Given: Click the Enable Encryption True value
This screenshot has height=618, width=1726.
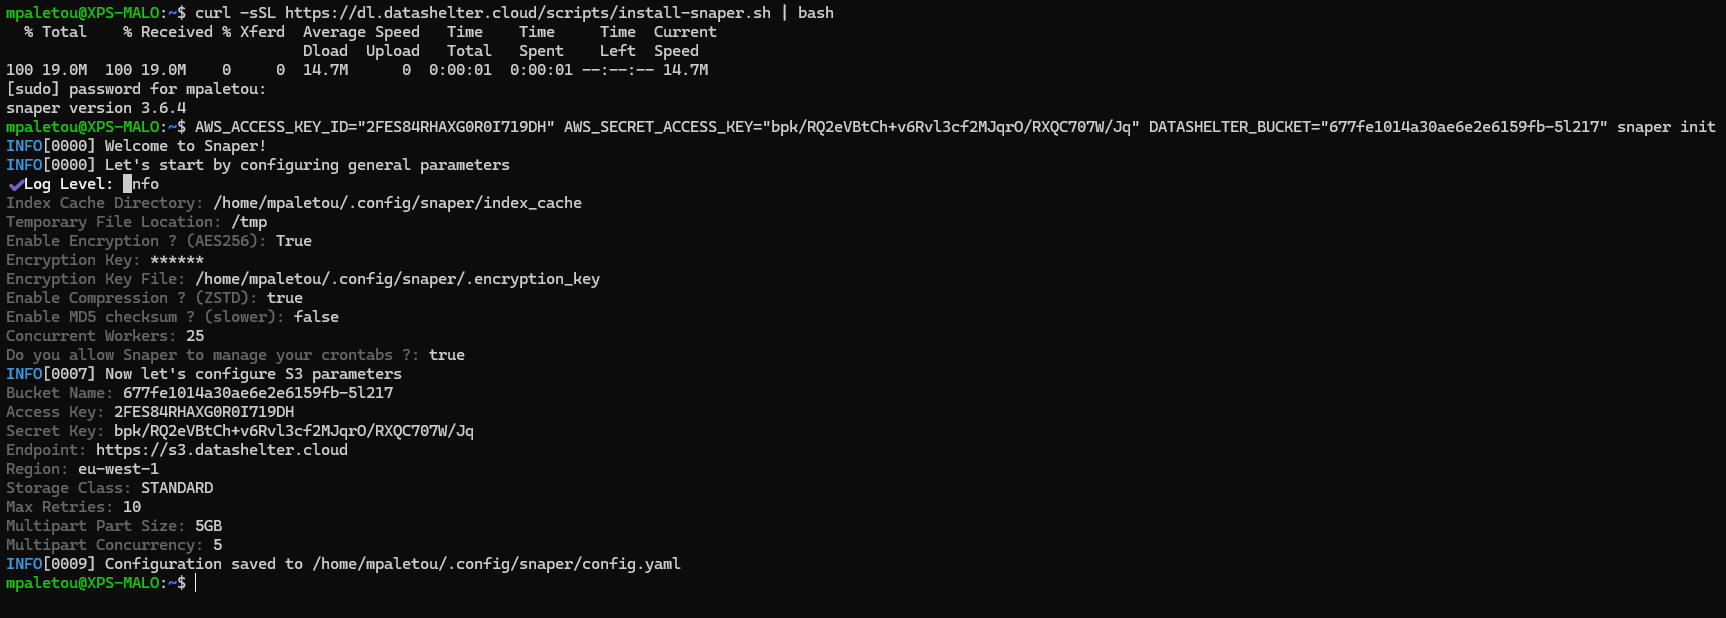Looking at the screenshot, I should [x=293, y=241].
